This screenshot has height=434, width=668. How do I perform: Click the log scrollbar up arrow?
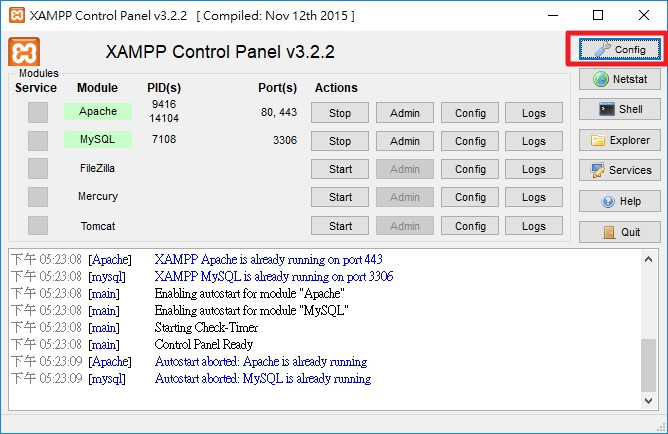pyautogui.click(x=648, y=259)
